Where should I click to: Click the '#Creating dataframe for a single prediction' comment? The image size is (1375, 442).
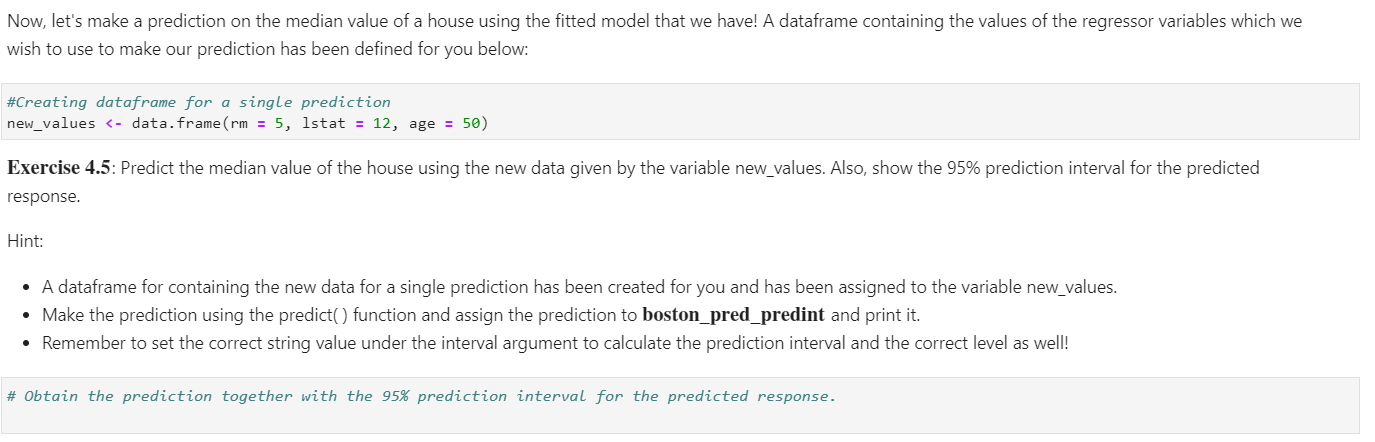click(198, 102)
